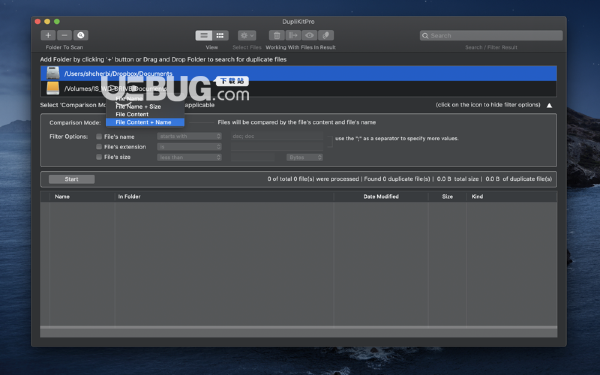
Task: Open the 'starts with' dropdown
Action: coord(189,136)
